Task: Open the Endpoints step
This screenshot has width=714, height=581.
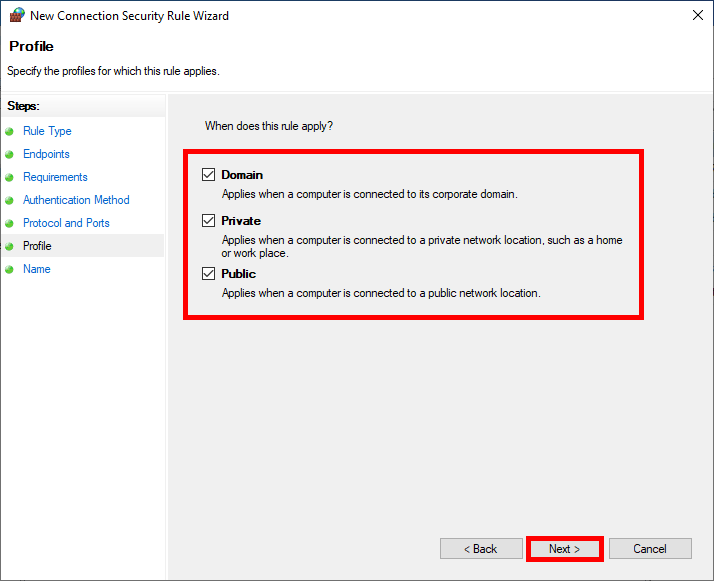Action: pyautogui.click(x=46, y=154)
